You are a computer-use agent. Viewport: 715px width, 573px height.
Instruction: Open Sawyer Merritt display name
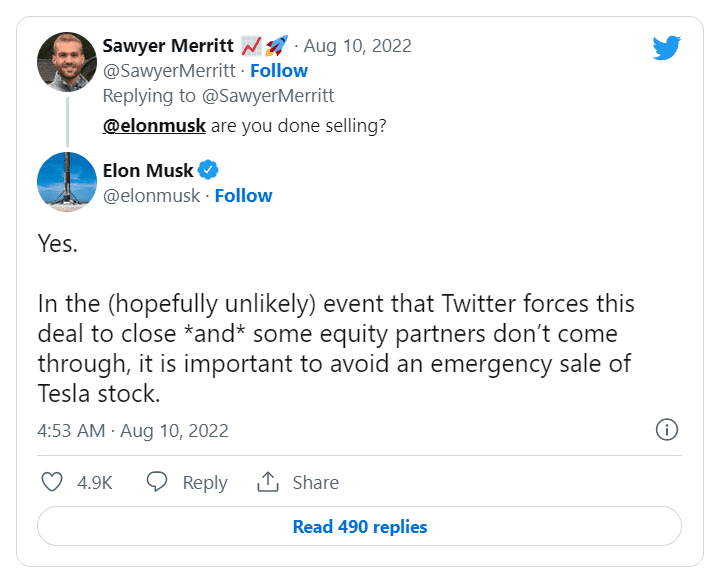click(168, 46)
